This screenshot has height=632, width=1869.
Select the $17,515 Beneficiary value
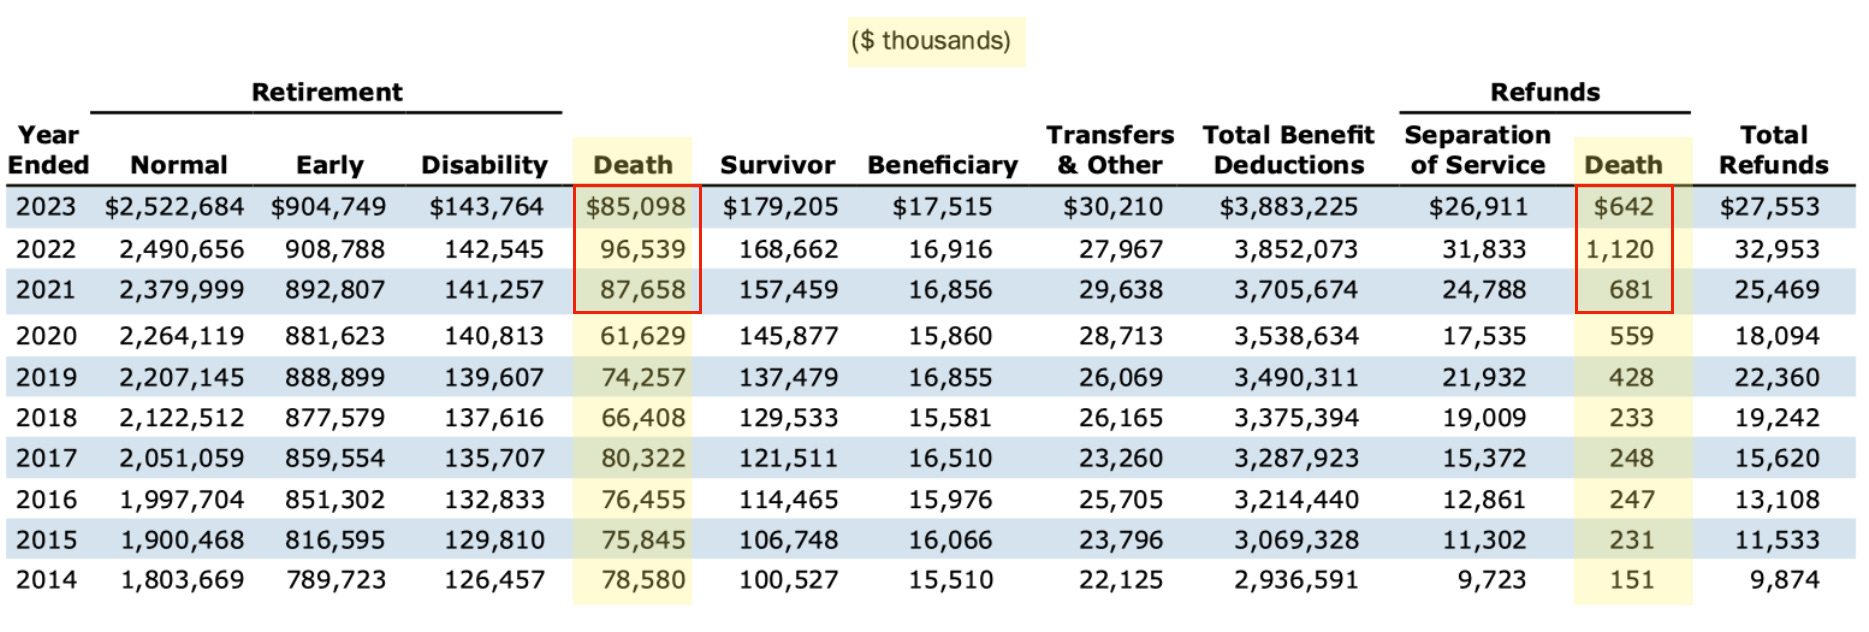[943, 207]
